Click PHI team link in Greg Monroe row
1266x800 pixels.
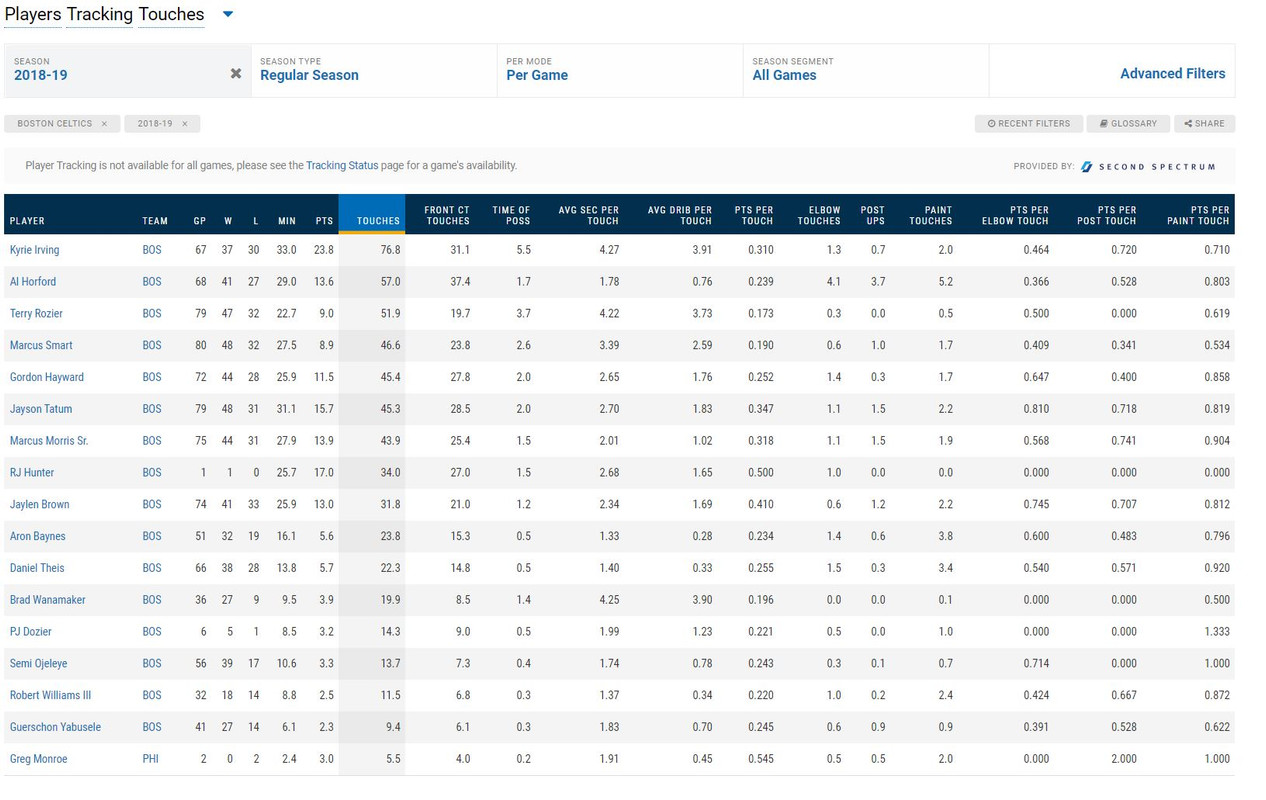(151, 759)
